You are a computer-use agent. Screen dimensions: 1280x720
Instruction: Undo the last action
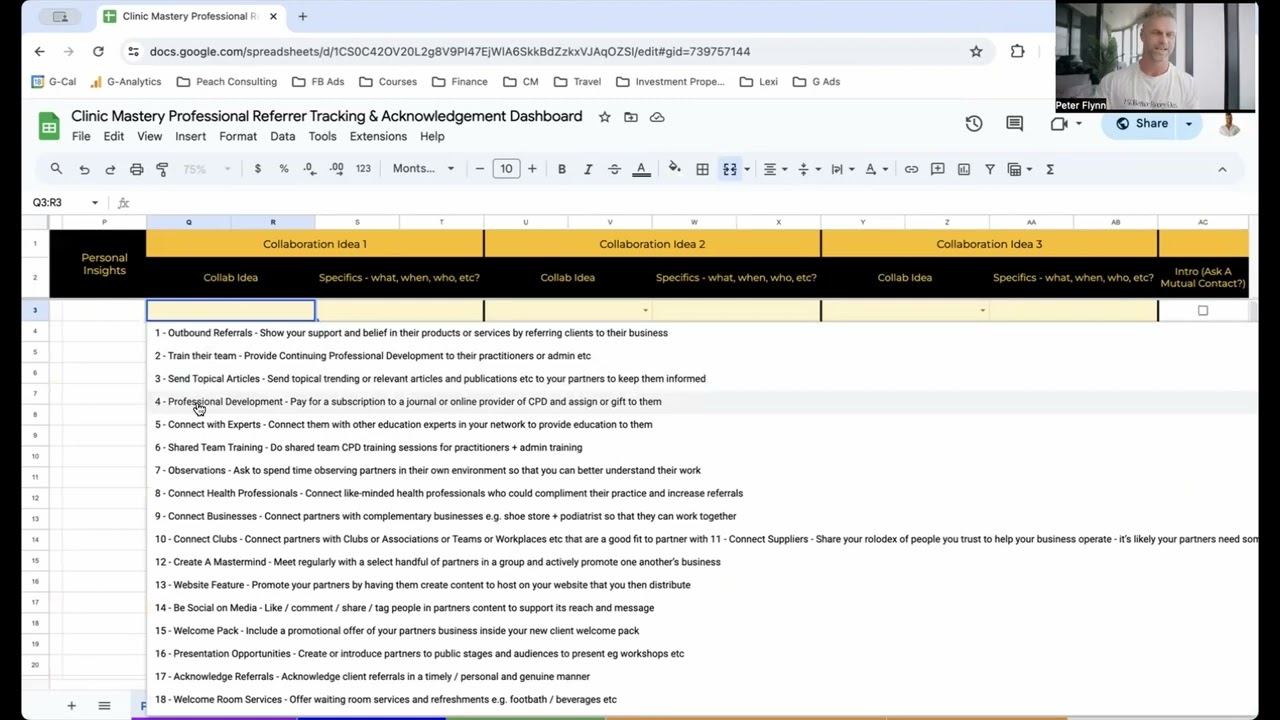point(84,169)
